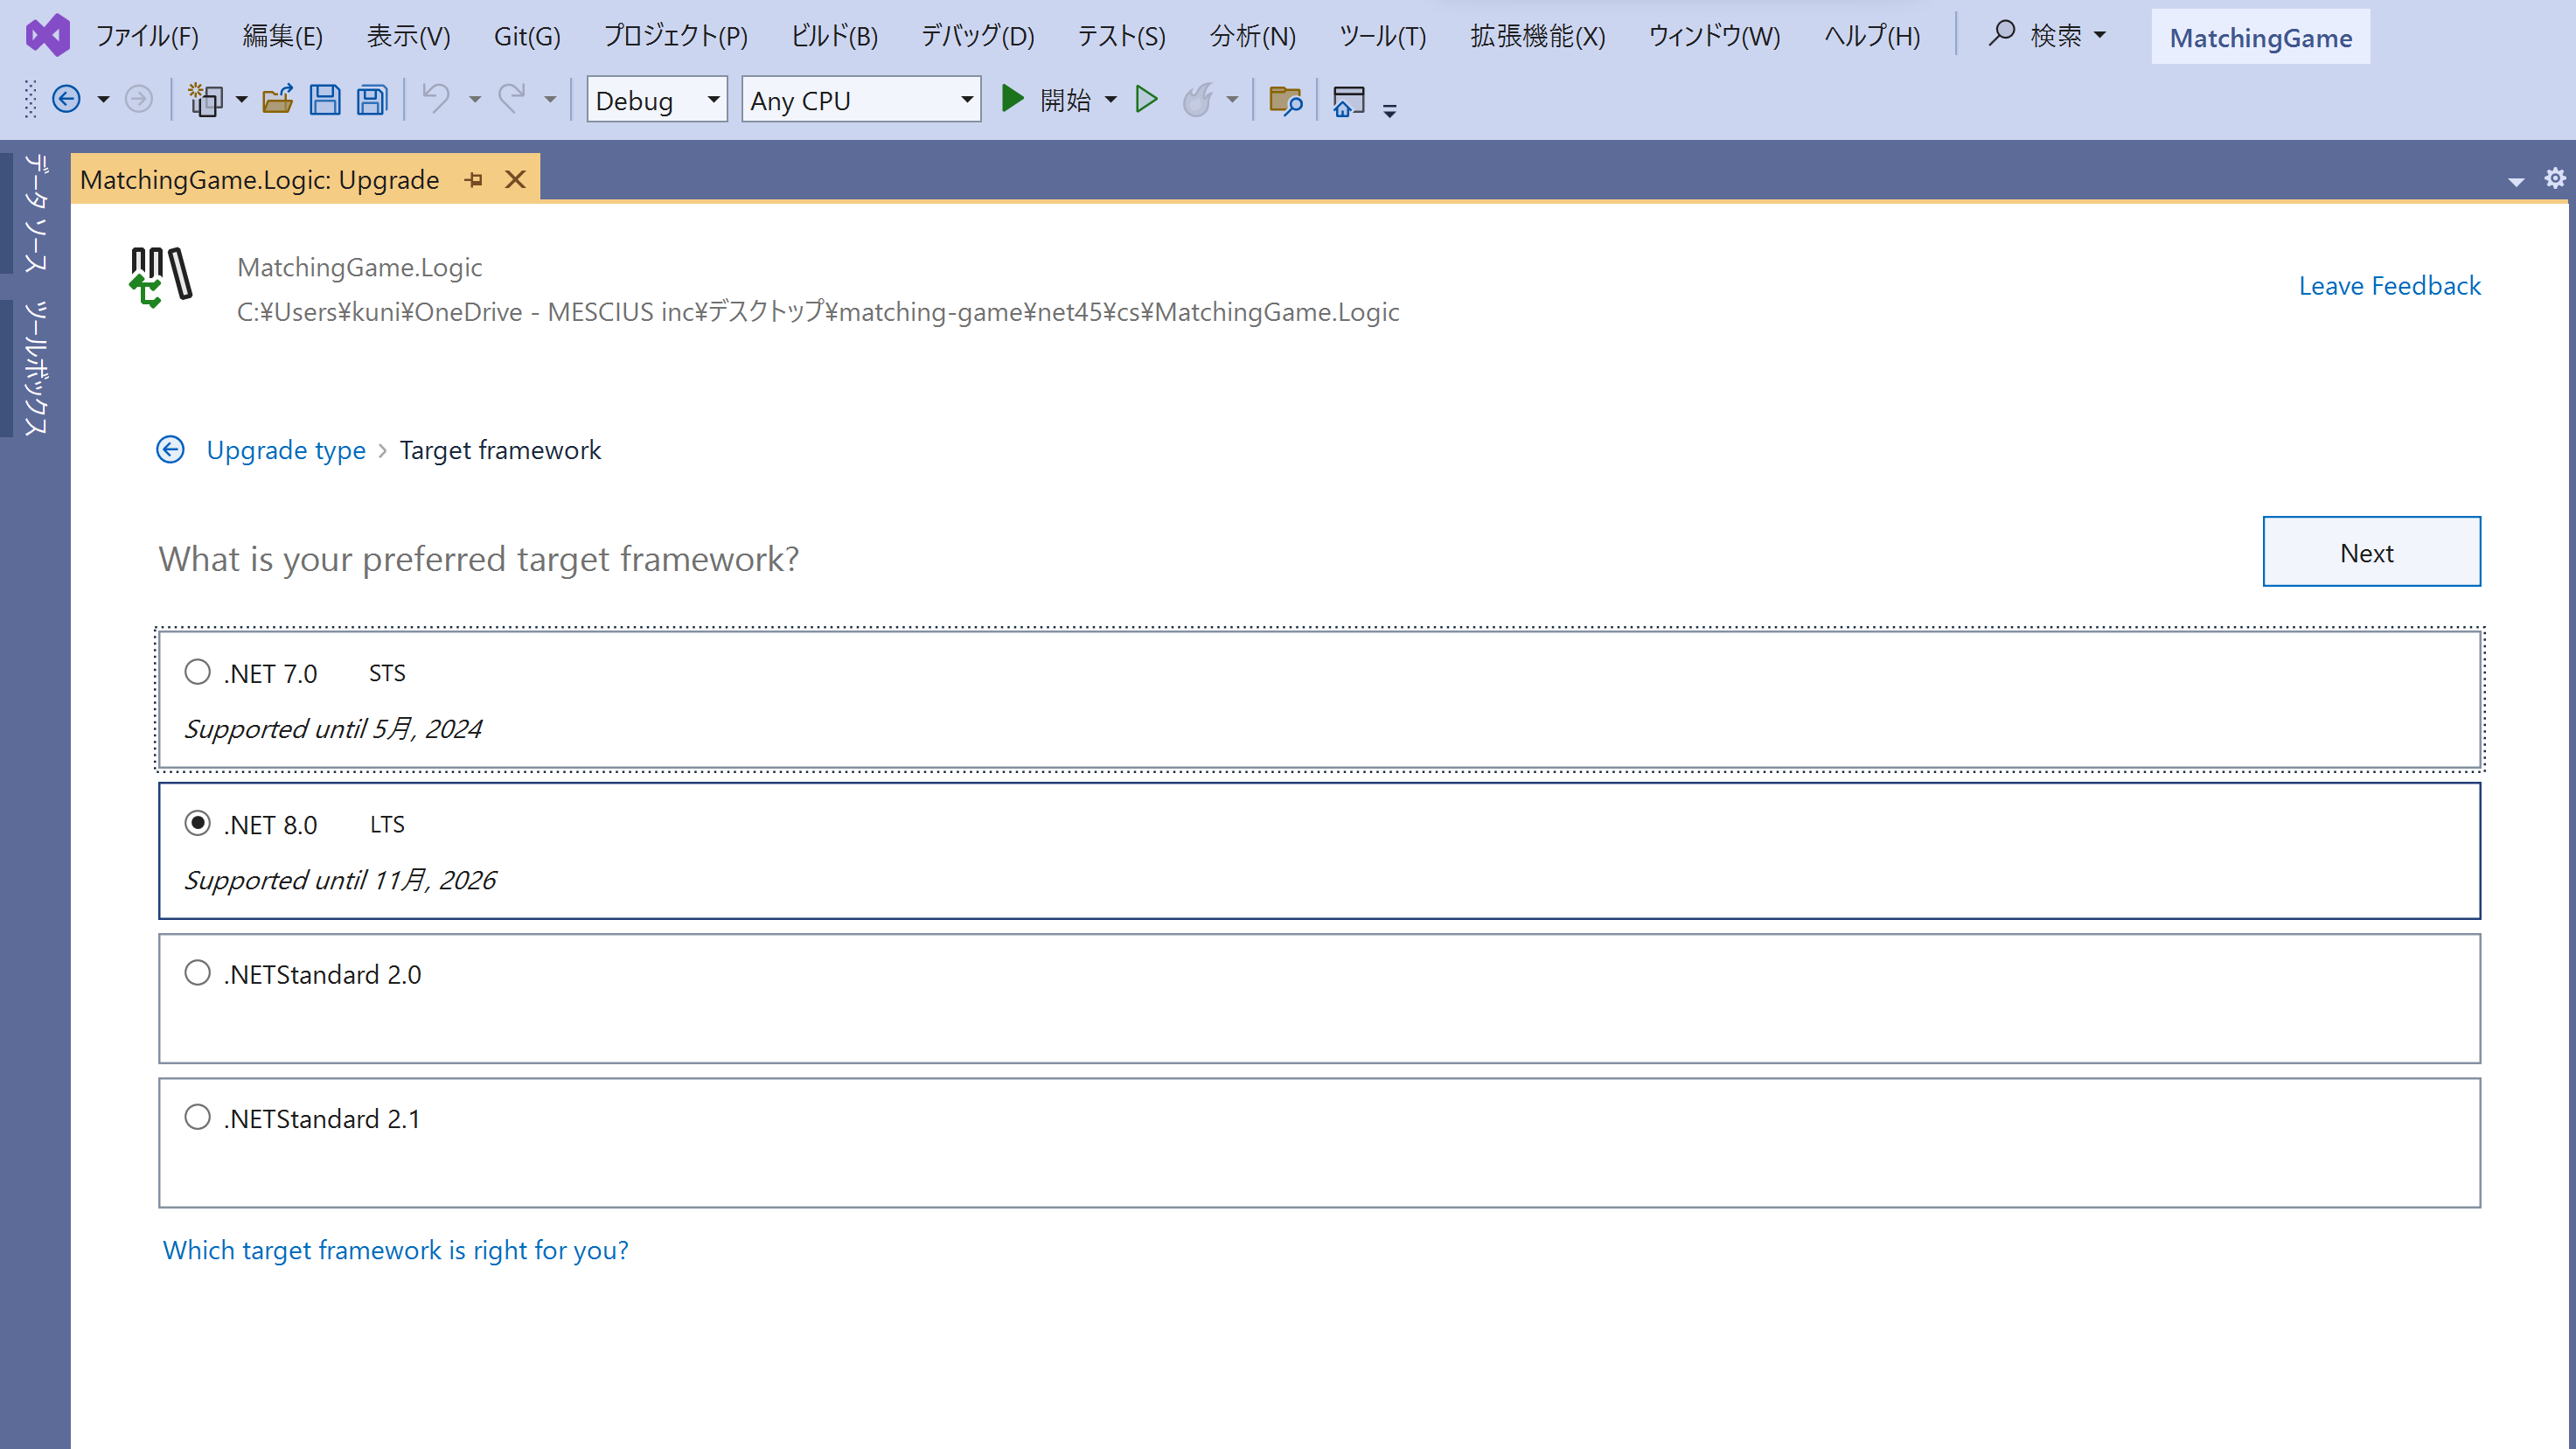Open the データ ソース side panel tab
This screenshot has height=1449, width=2576.
coord(36,212)
